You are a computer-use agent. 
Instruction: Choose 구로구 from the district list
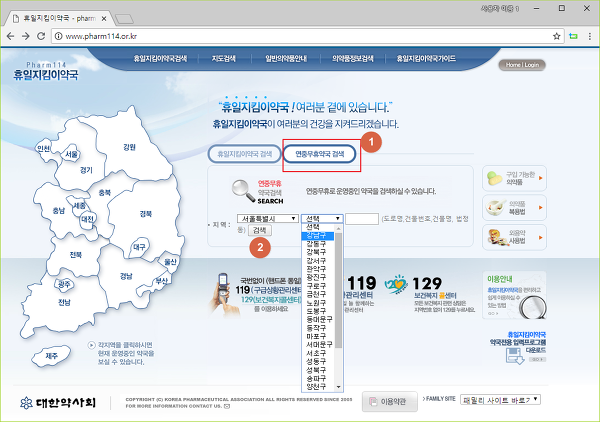pos(318,286)
